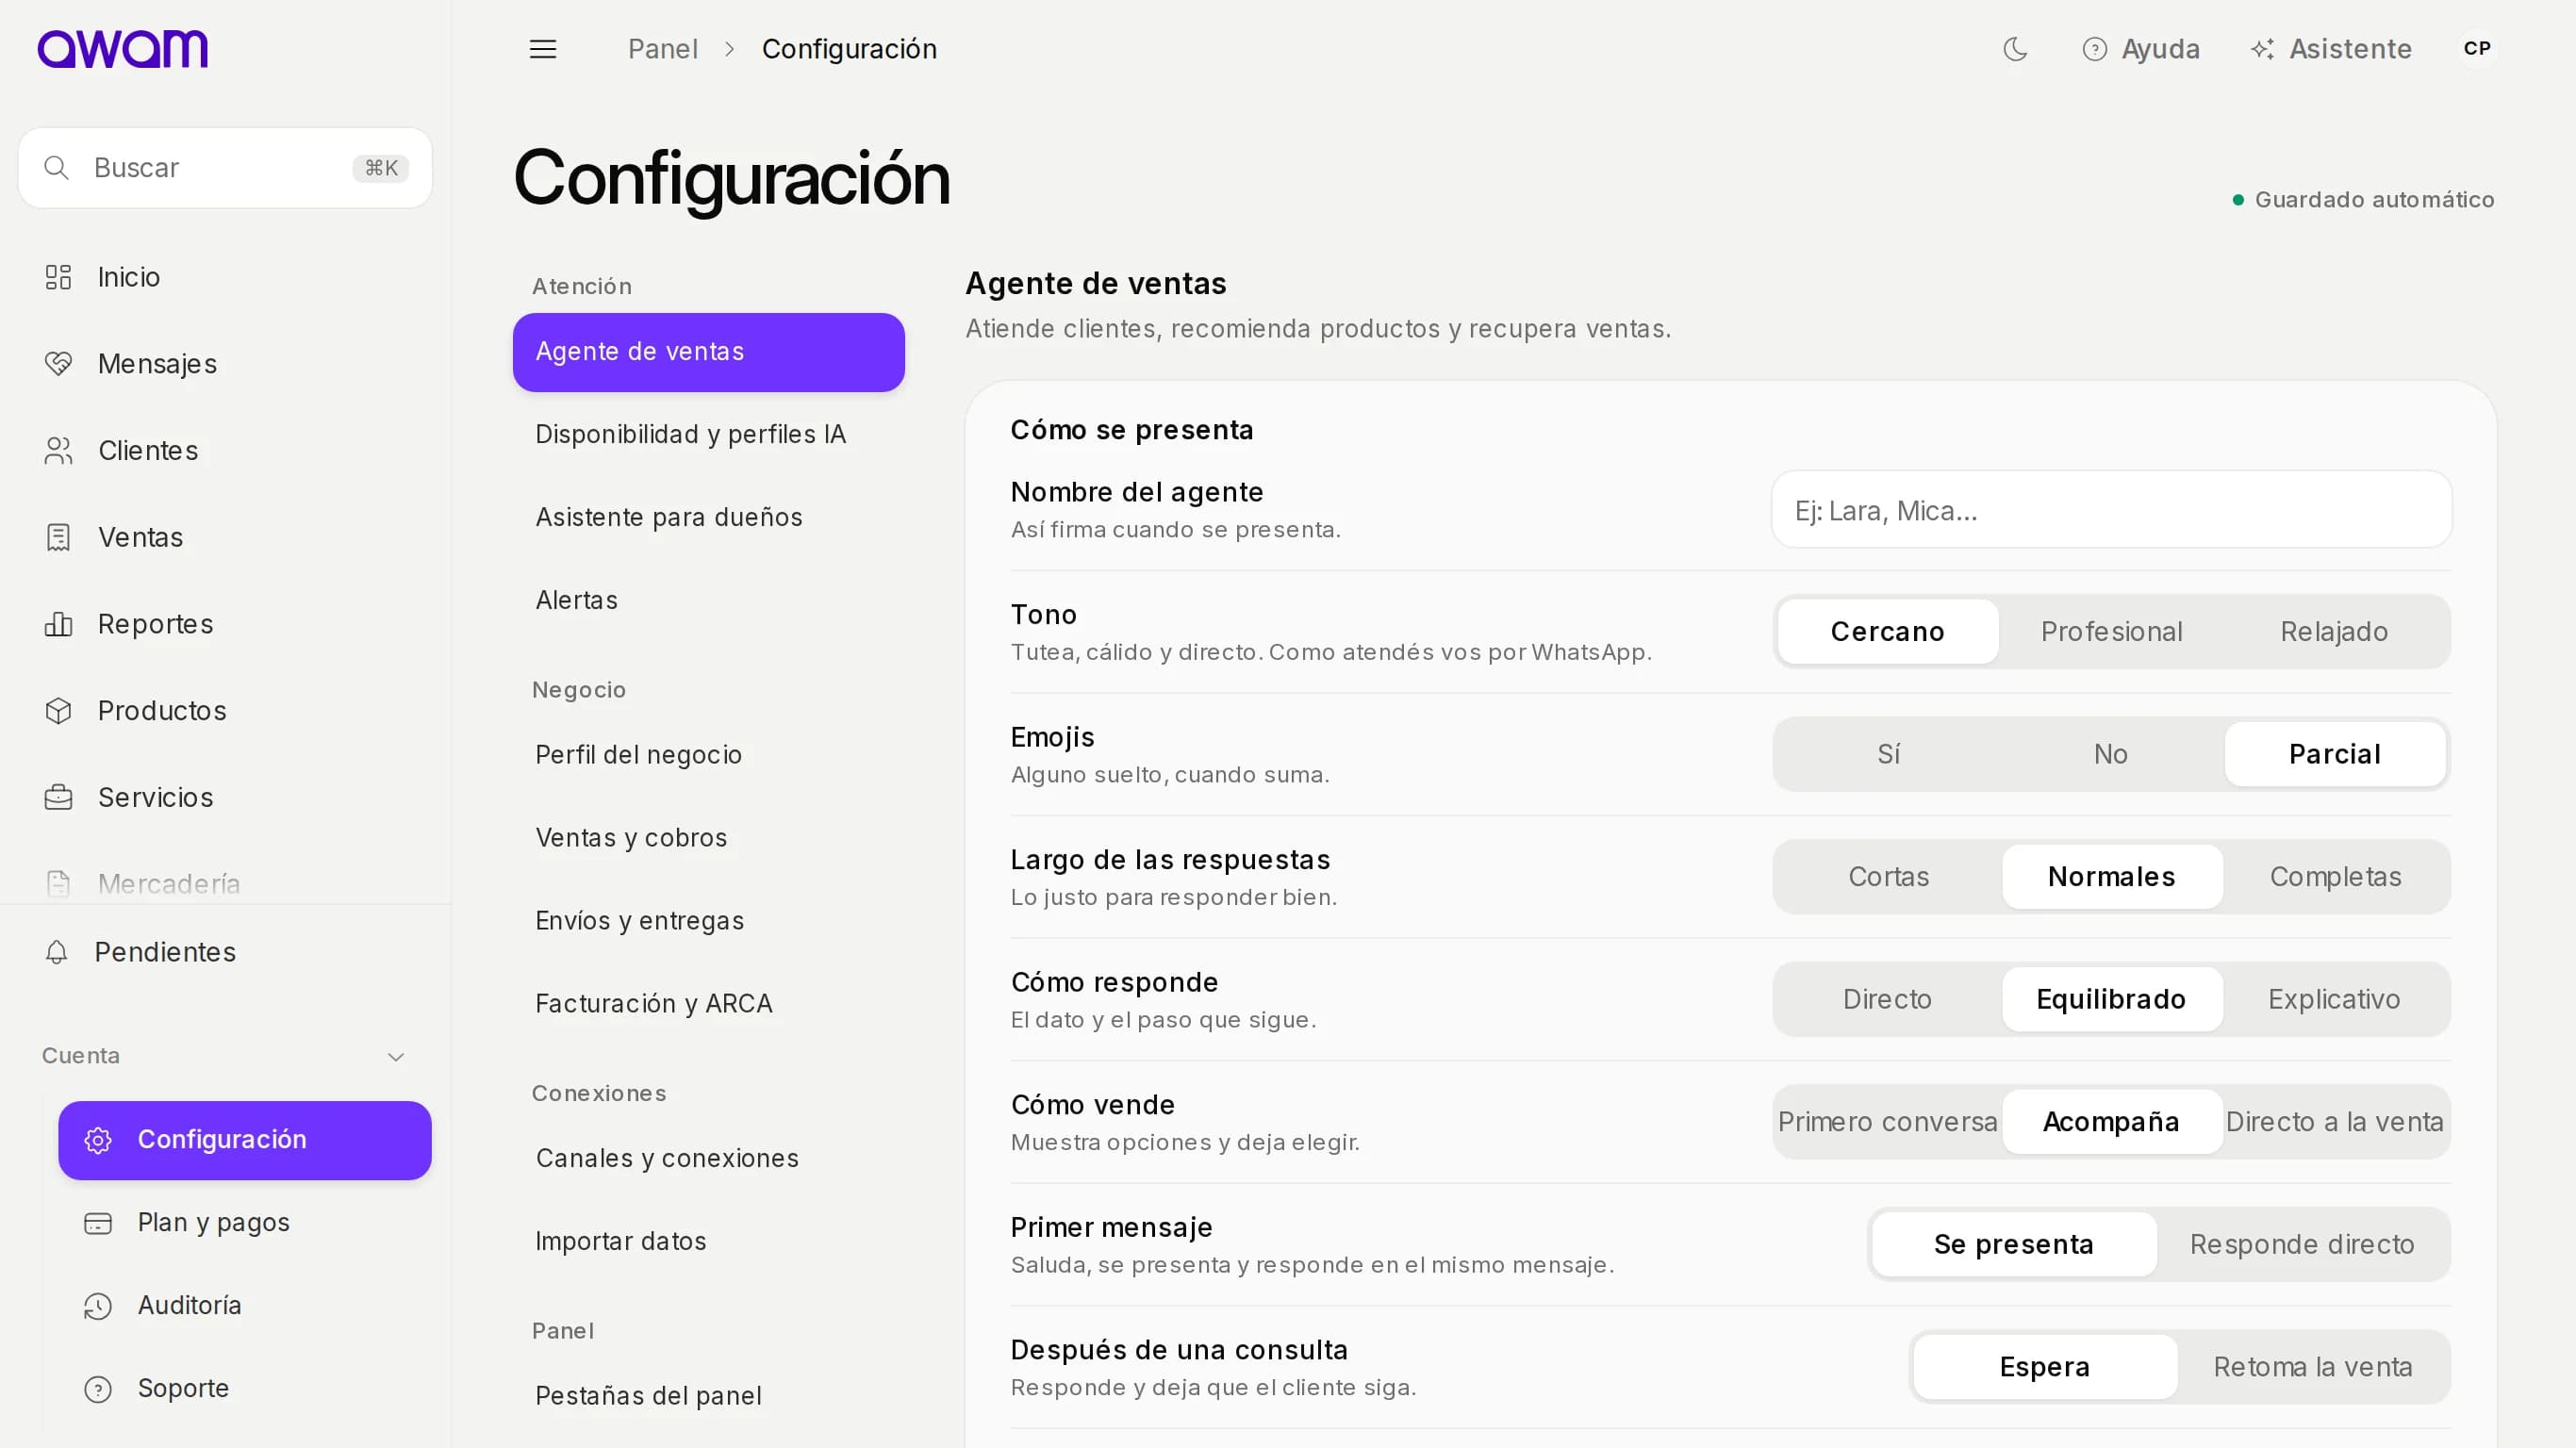Viewport: 2576px width, 1448px height.
Task: Set Cómo vende to Directo a la venta
Action: click(2334, 1122)
